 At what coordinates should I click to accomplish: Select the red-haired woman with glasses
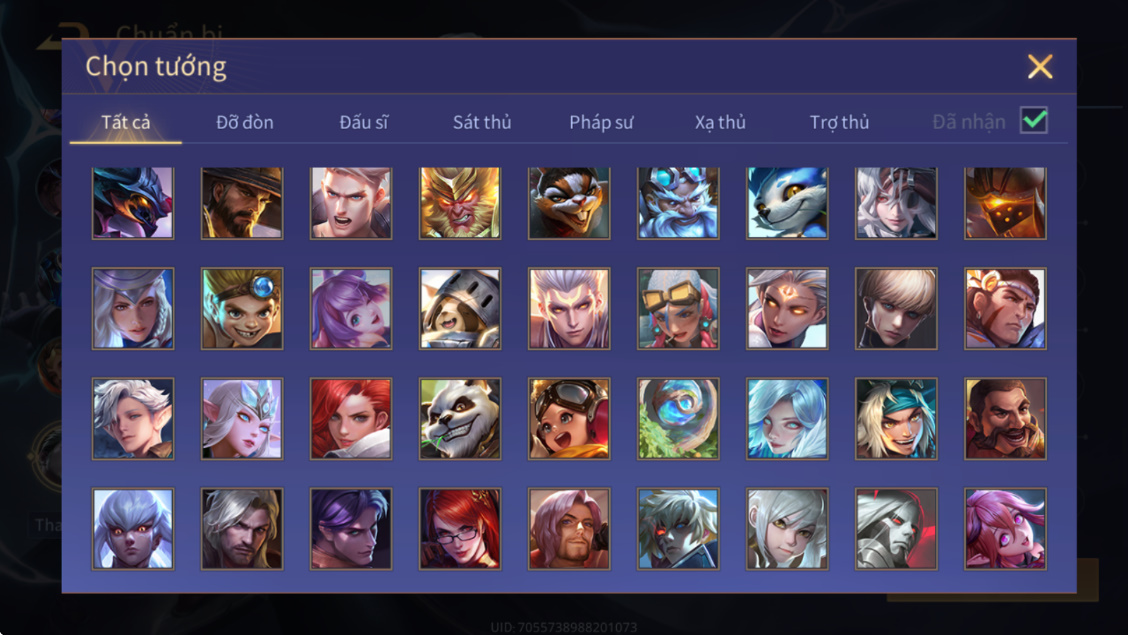click(x=460, y=529)
